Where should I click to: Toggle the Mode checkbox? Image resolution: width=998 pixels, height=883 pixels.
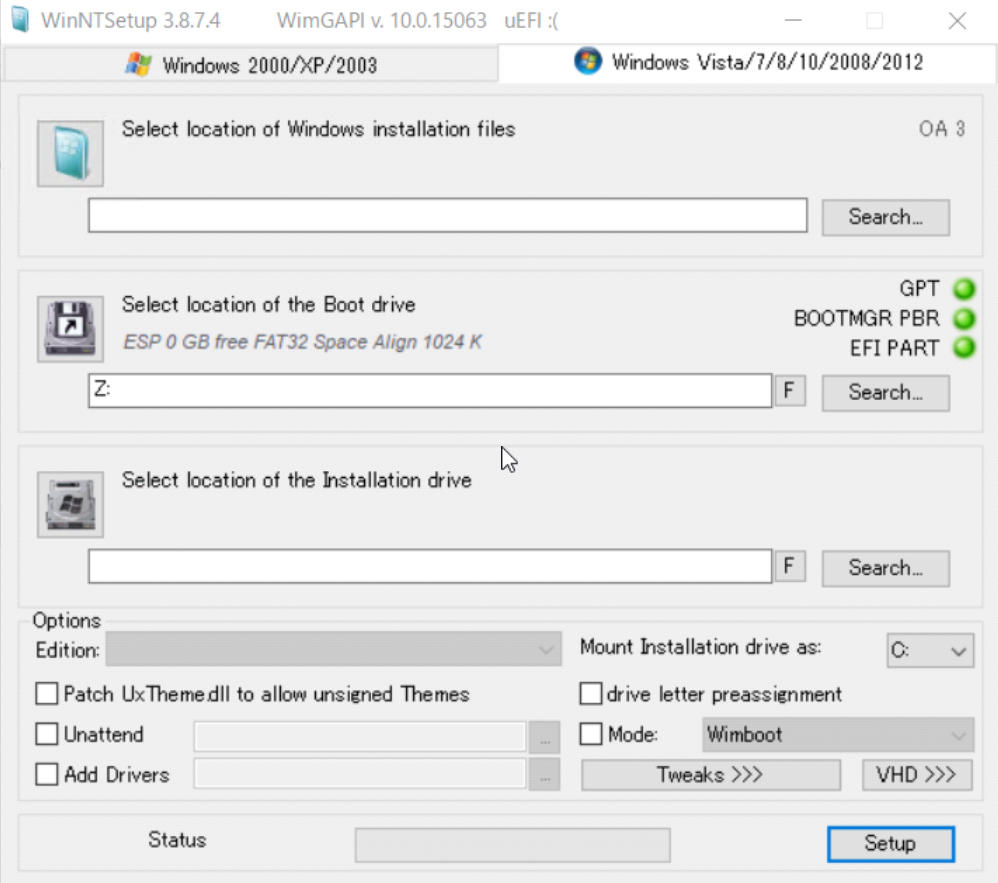click(591, 734)
